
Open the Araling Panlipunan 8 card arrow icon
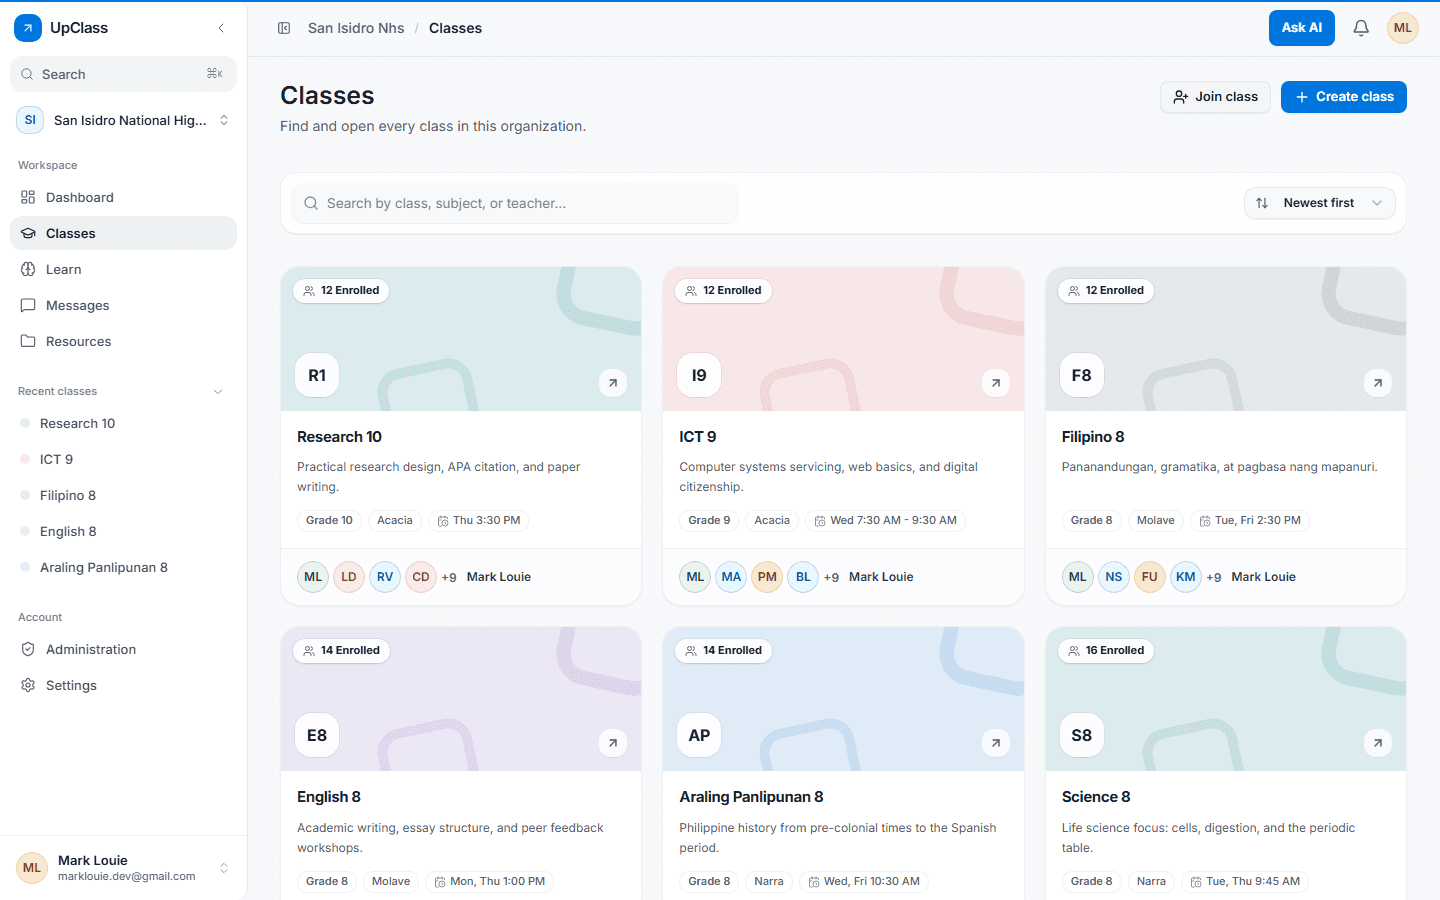[x=995, y=743]
